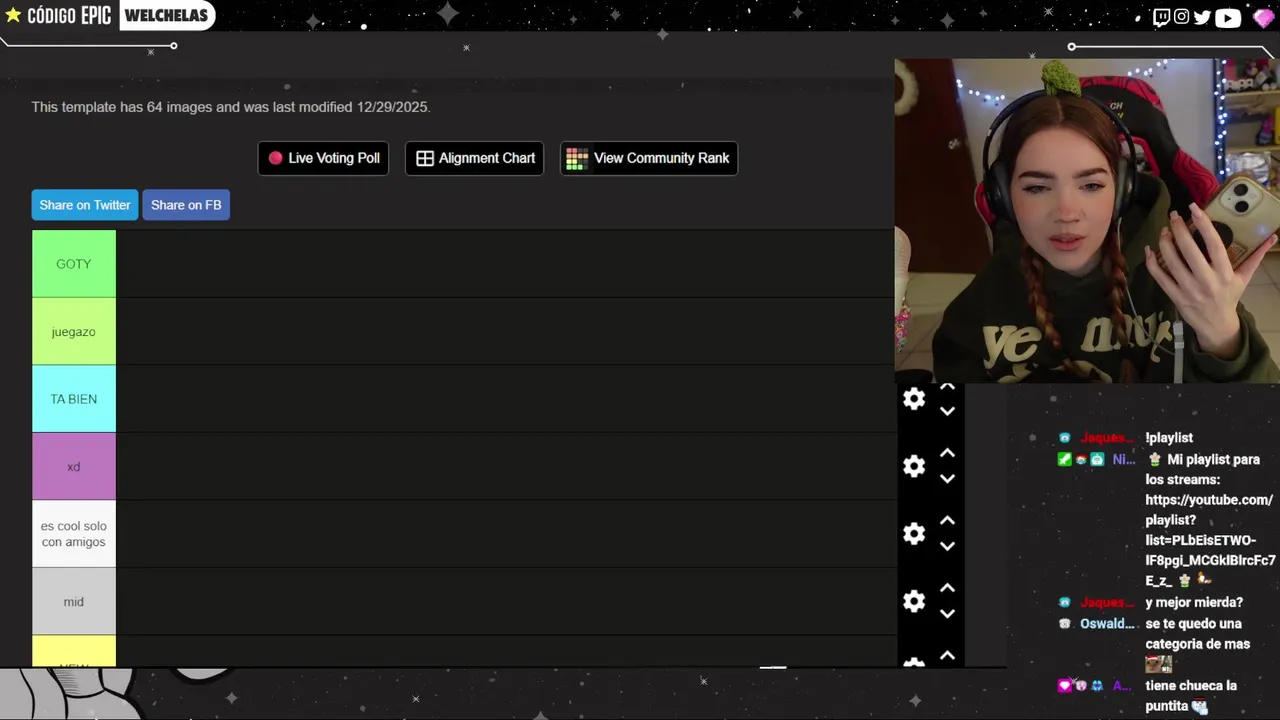Viewport: 1280px width, 720px height.
Task: Start a Live Voting Poll
Action: (323, 158)
